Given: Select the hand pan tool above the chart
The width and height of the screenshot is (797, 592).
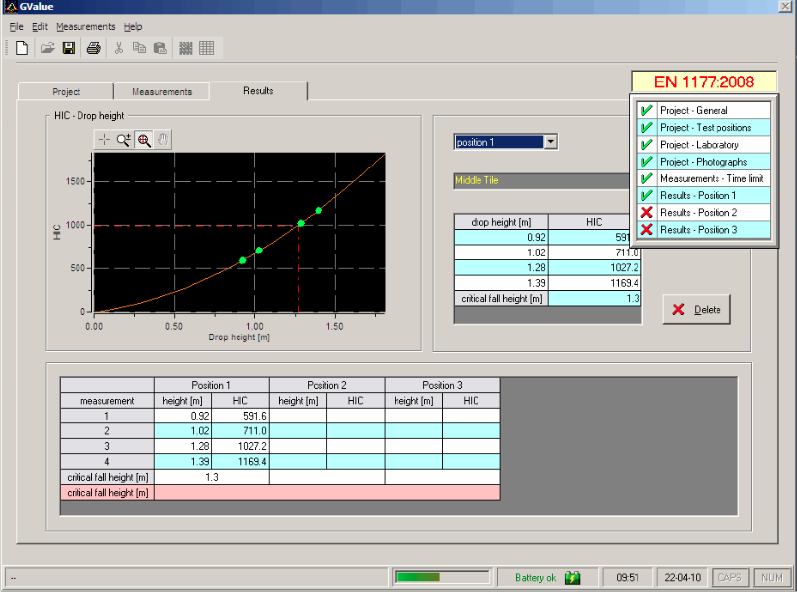Looking at the screenshot, I should pyautogui.click(x=164, y=140).
